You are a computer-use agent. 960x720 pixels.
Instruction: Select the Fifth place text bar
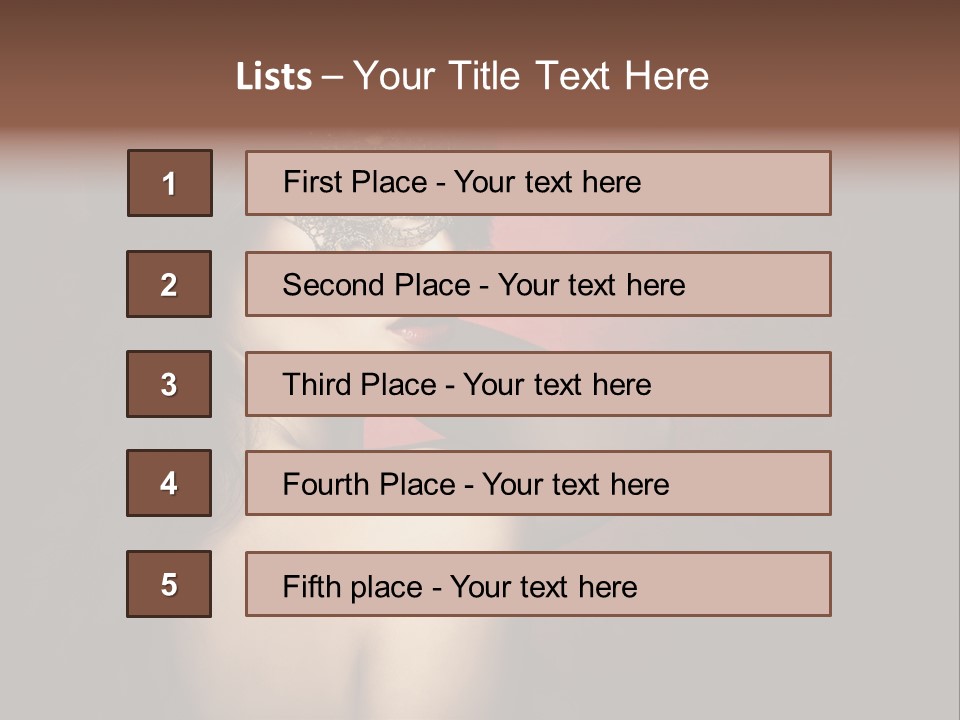538,583
